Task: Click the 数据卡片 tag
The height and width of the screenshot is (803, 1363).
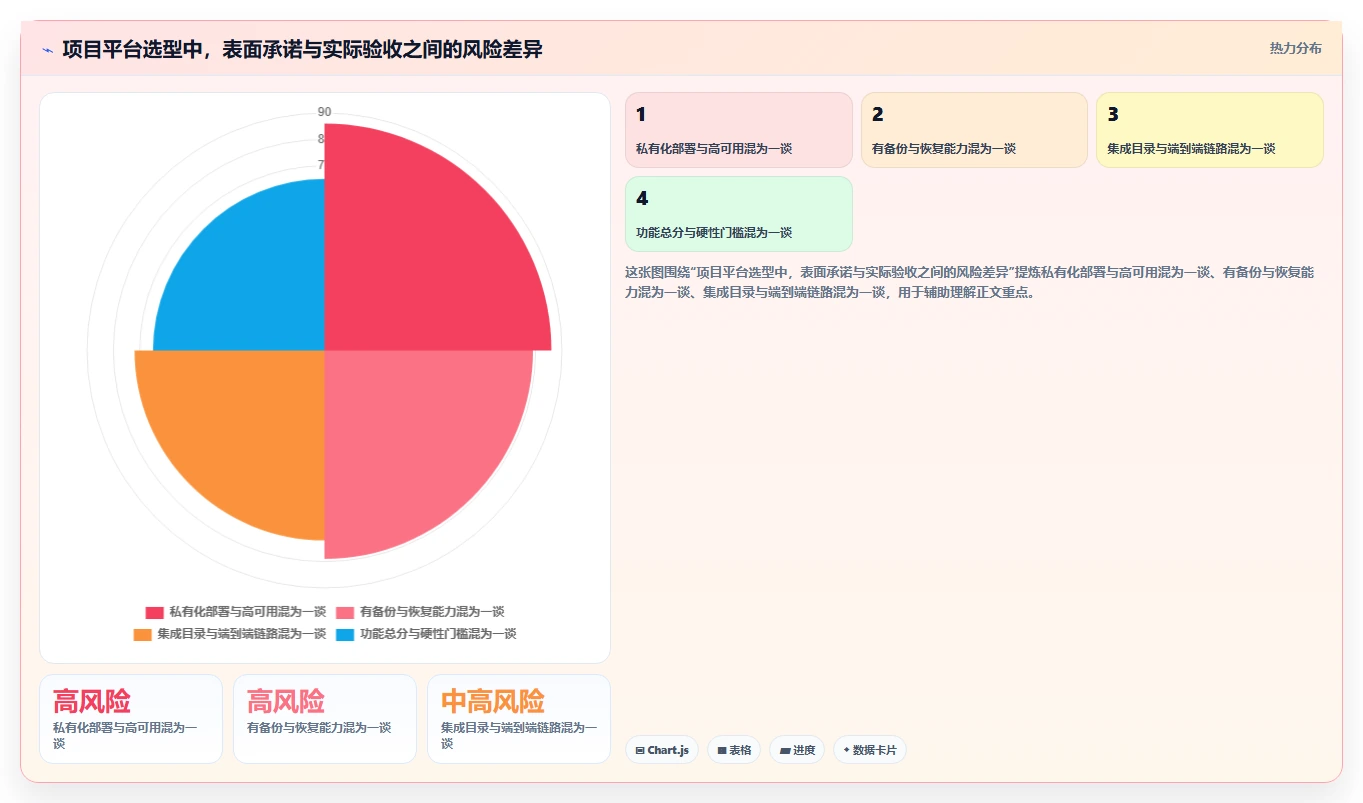Action: click(870, 750)
